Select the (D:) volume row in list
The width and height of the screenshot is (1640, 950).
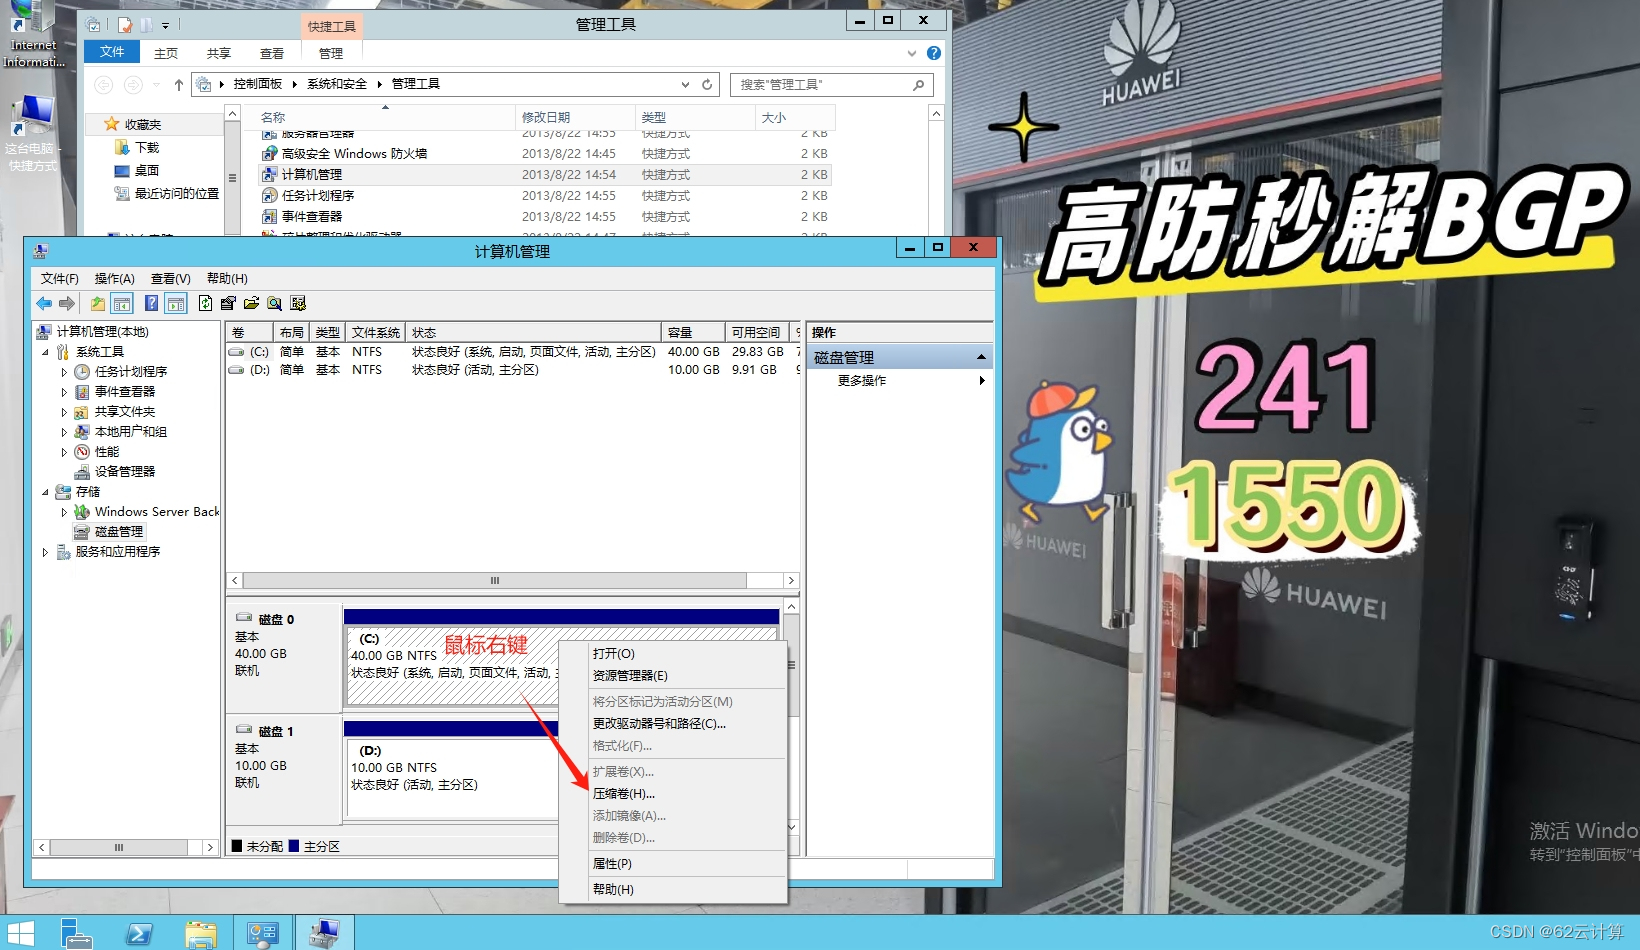tap(513, 370)
